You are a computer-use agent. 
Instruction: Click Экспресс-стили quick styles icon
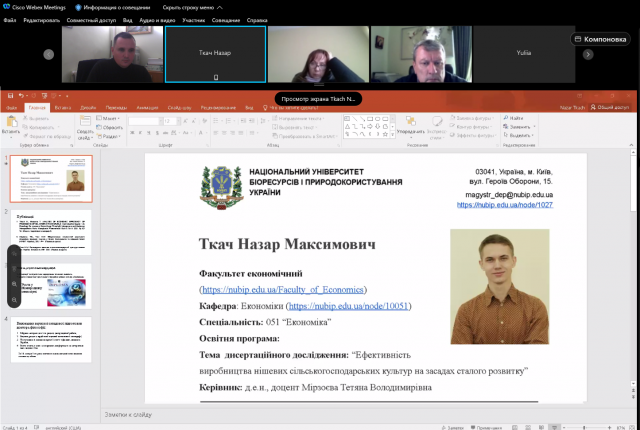pos(436,122)
